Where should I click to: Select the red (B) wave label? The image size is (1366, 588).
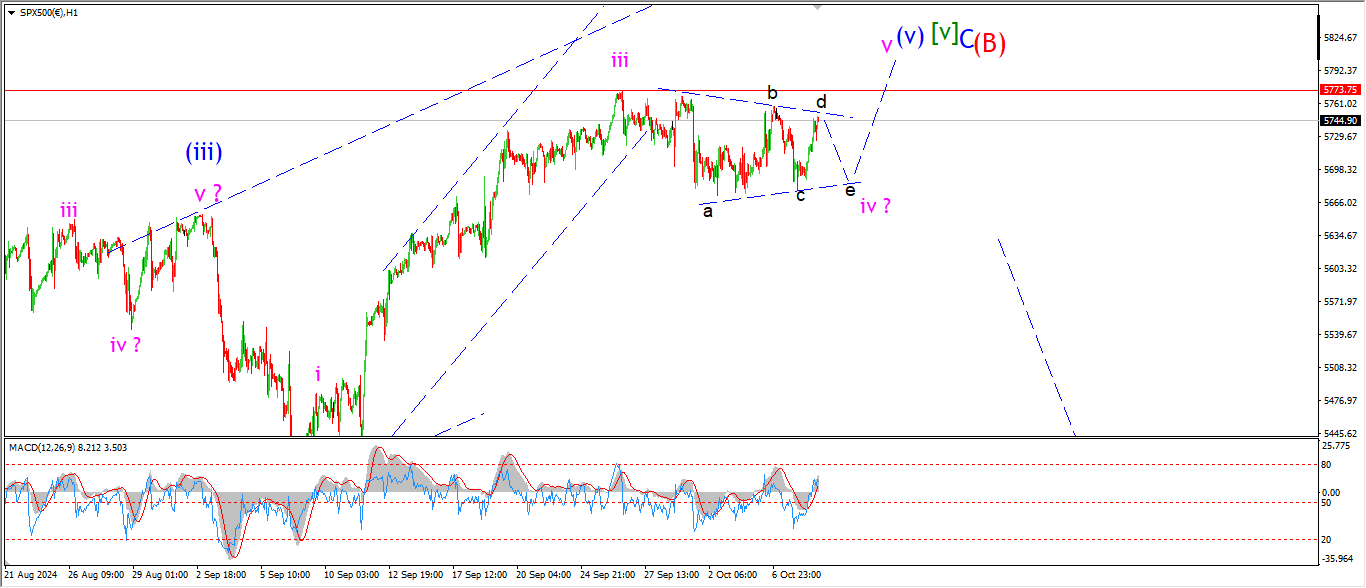pos(989,43)
